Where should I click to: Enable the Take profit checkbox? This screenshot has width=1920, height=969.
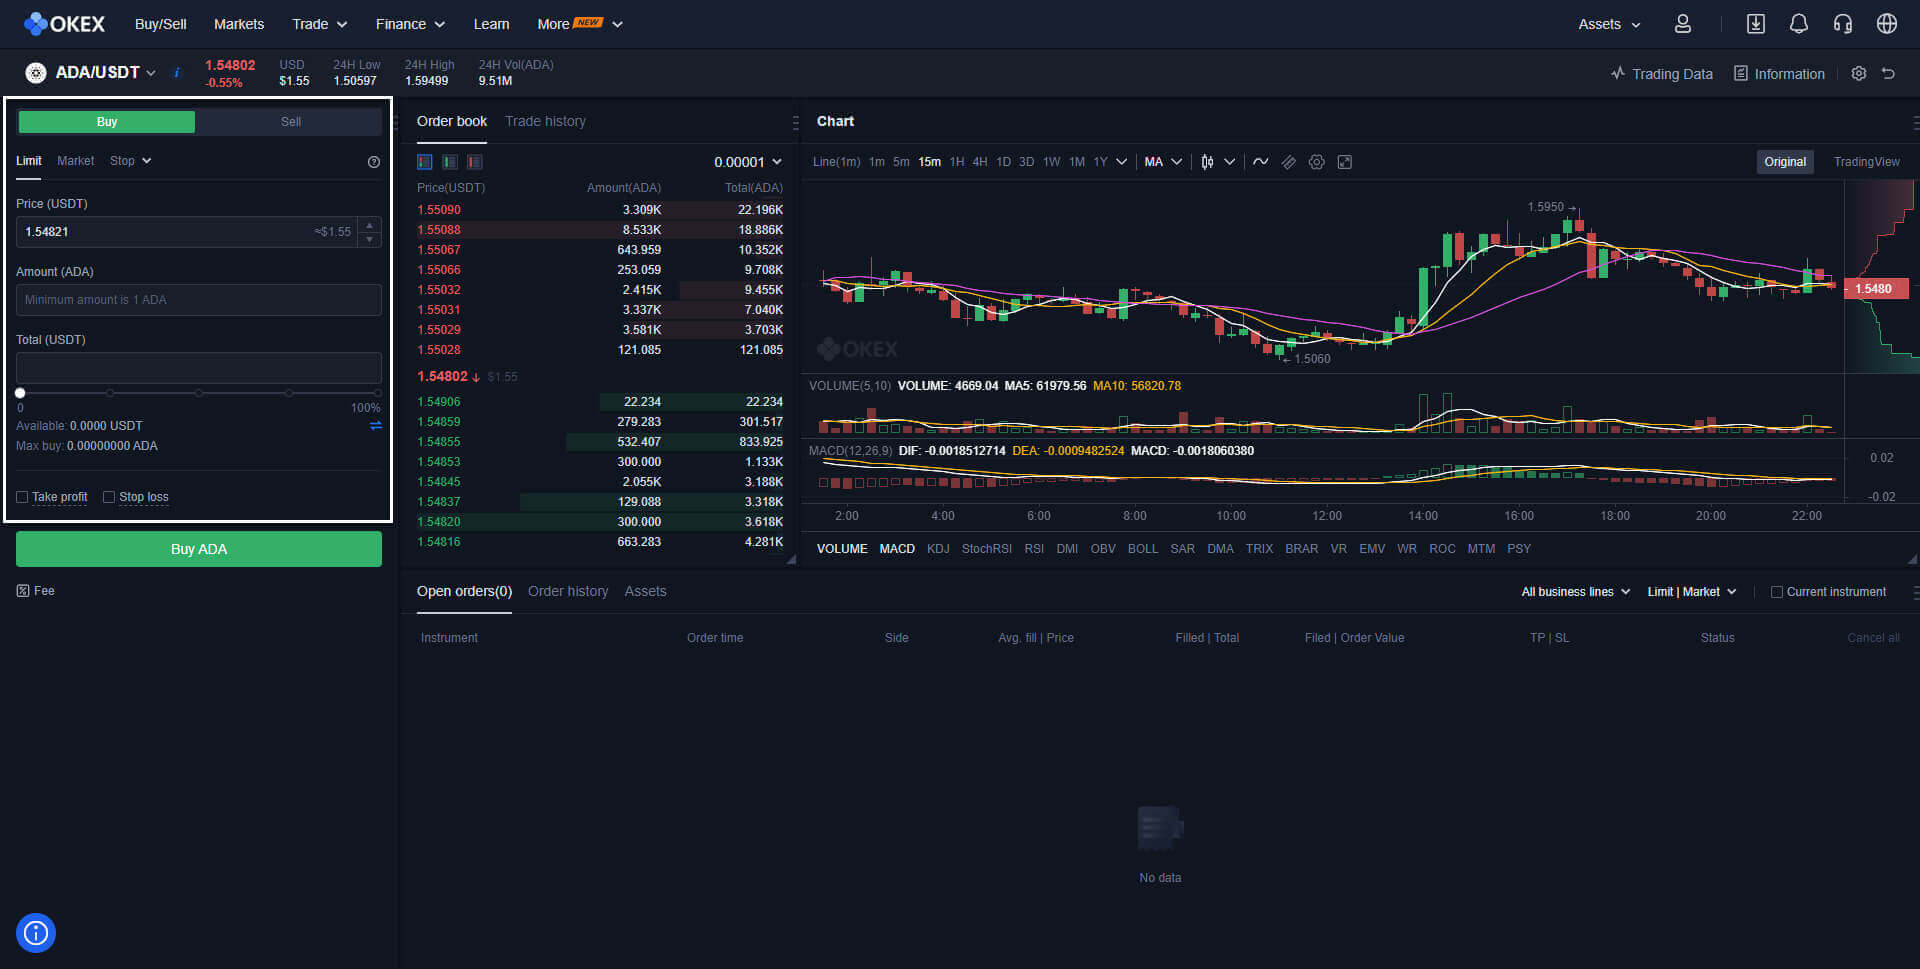click(x=22, y=497)
